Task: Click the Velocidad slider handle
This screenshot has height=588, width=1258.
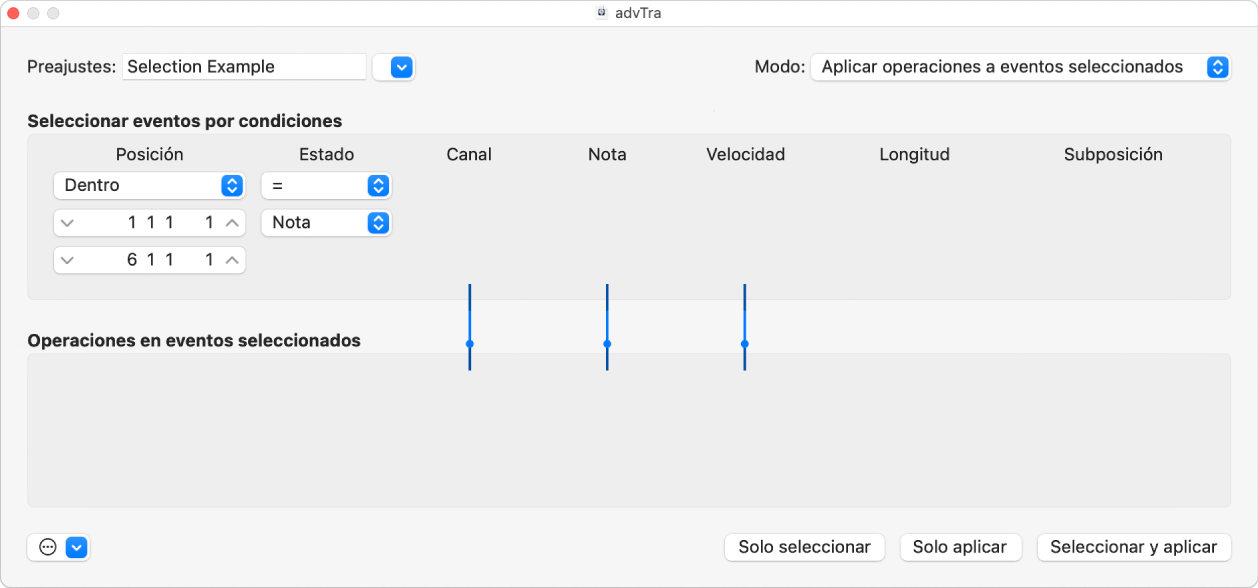Action: pos(744,345)
